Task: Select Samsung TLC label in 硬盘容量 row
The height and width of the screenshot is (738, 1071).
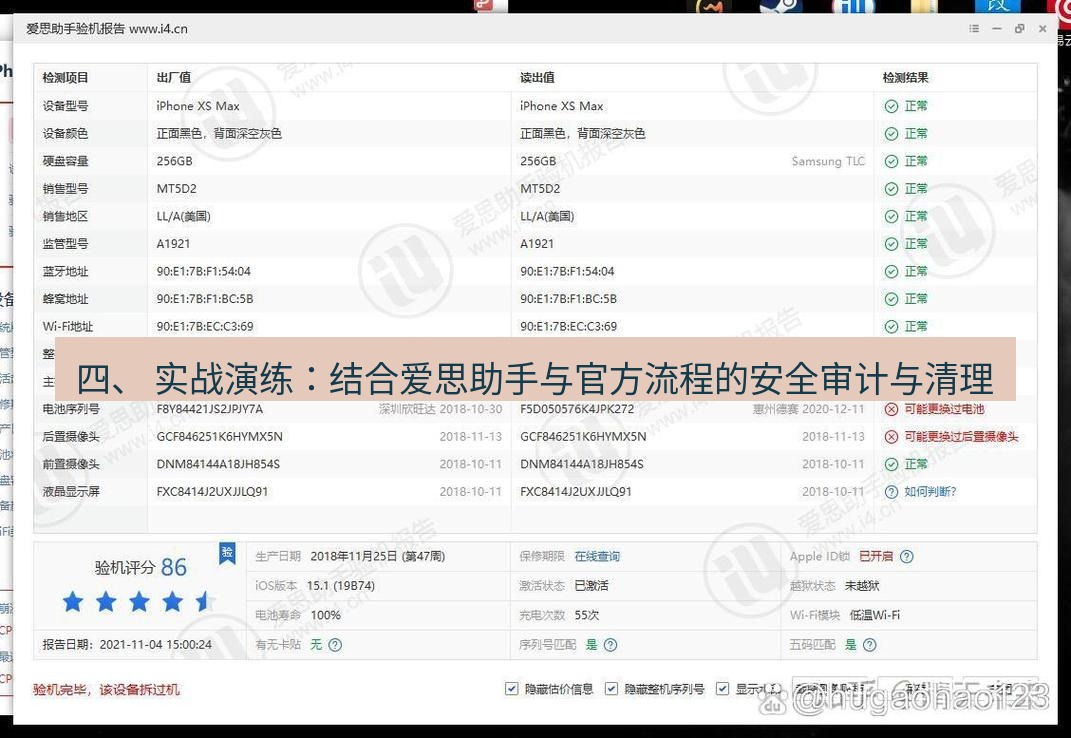Action: 828,161
